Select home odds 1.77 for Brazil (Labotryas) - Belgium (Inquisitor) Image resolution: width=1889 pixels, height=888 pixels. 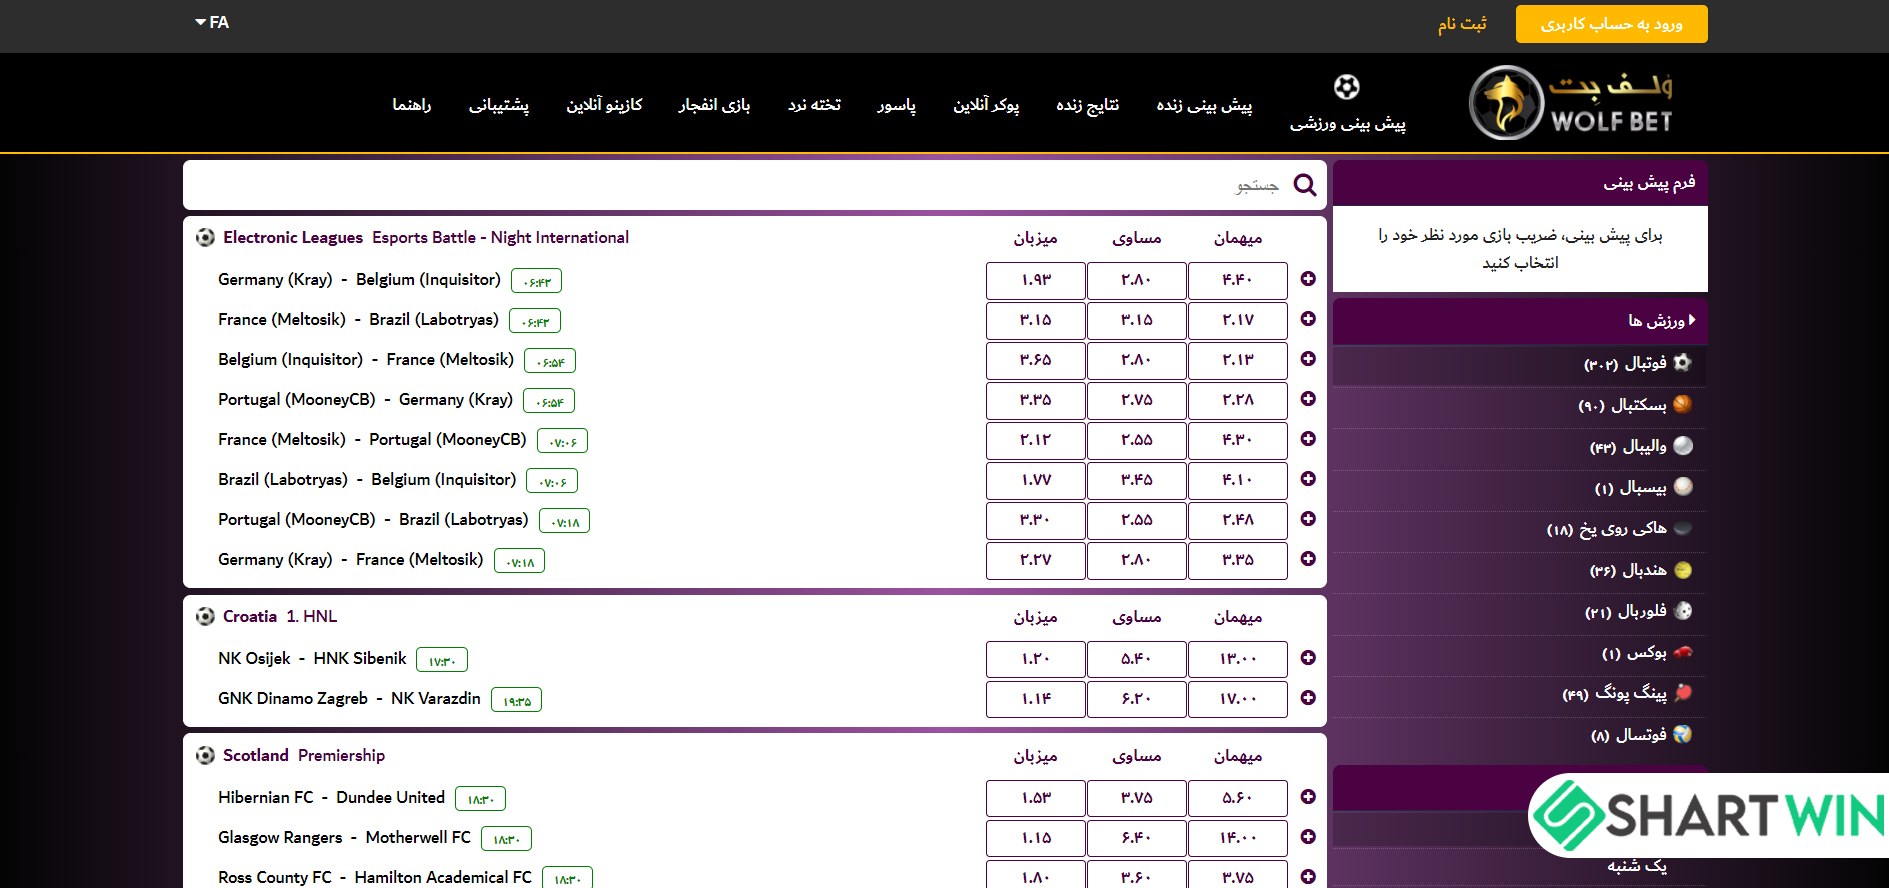[1036, 480]
